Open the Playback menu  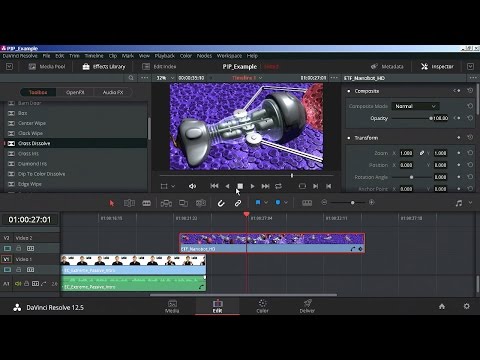(x=165, y=56)
